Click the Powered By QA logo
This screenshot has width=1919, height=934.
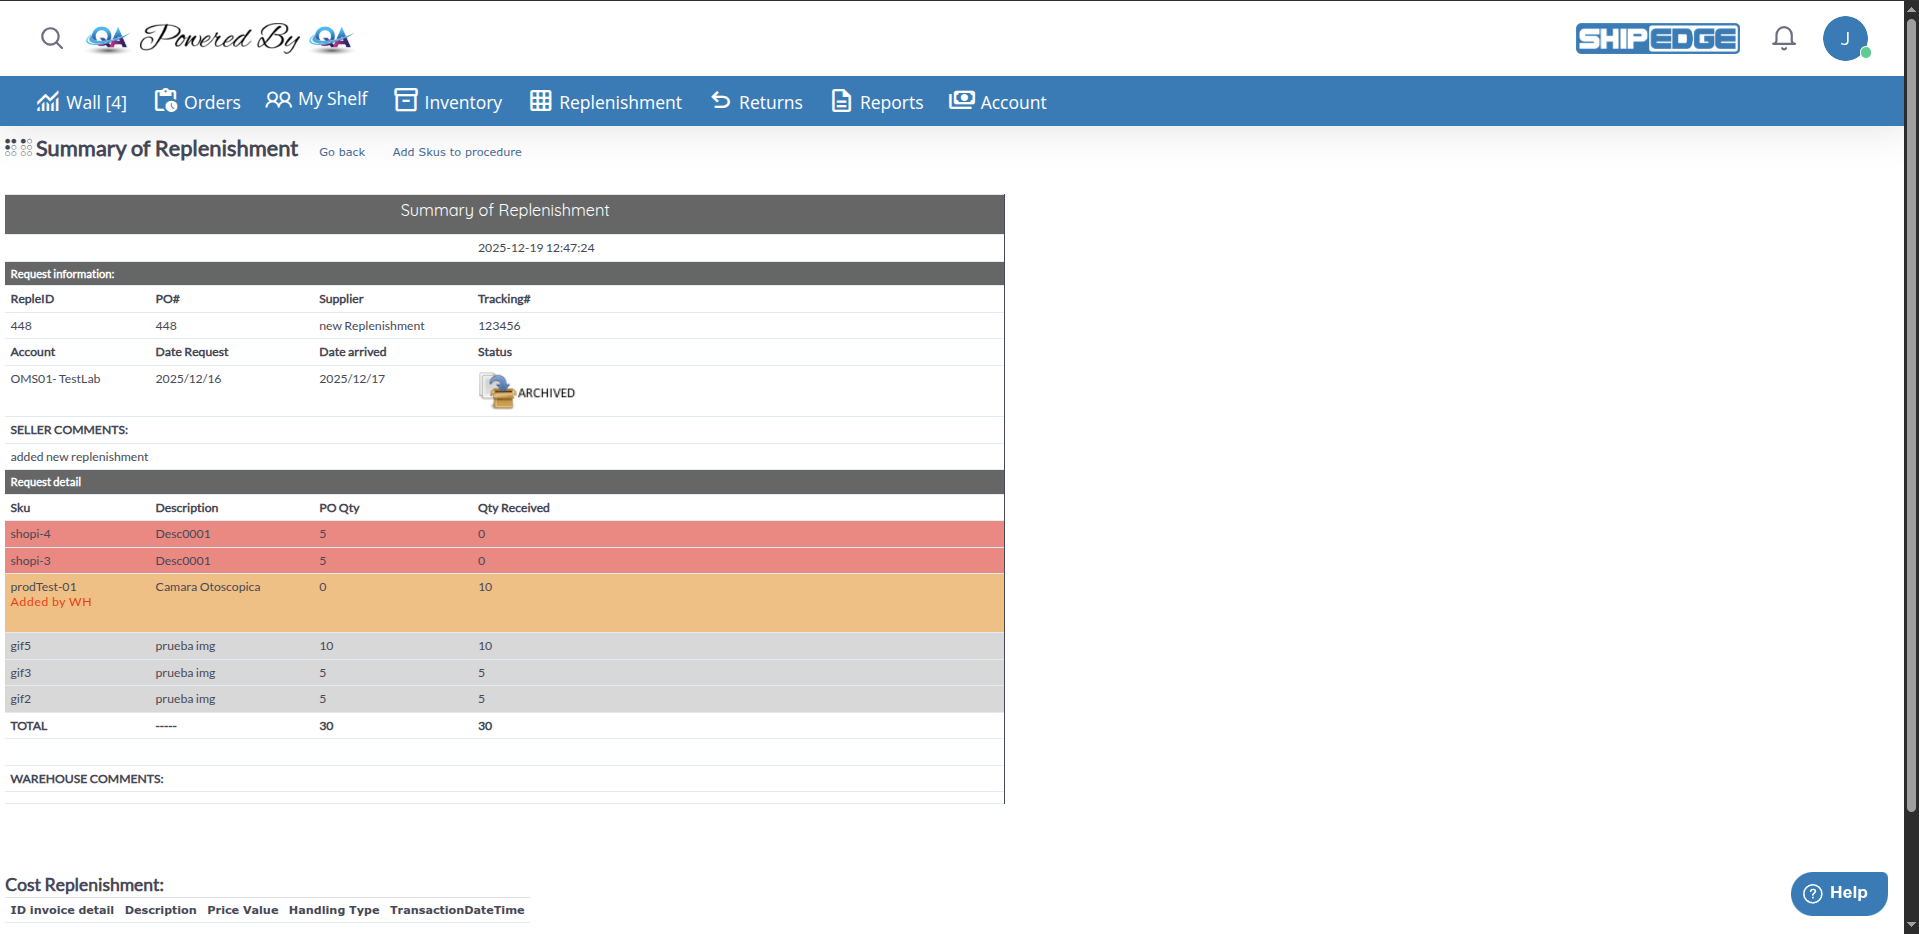[x=219, y=38]
